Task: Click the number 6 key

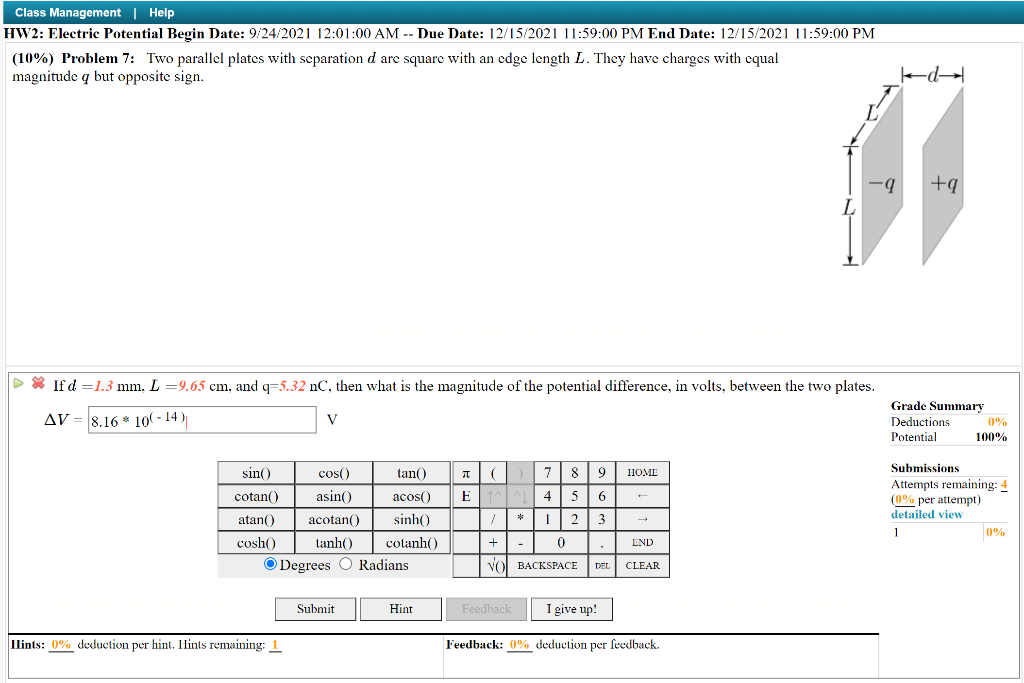Action: (601, 496)
